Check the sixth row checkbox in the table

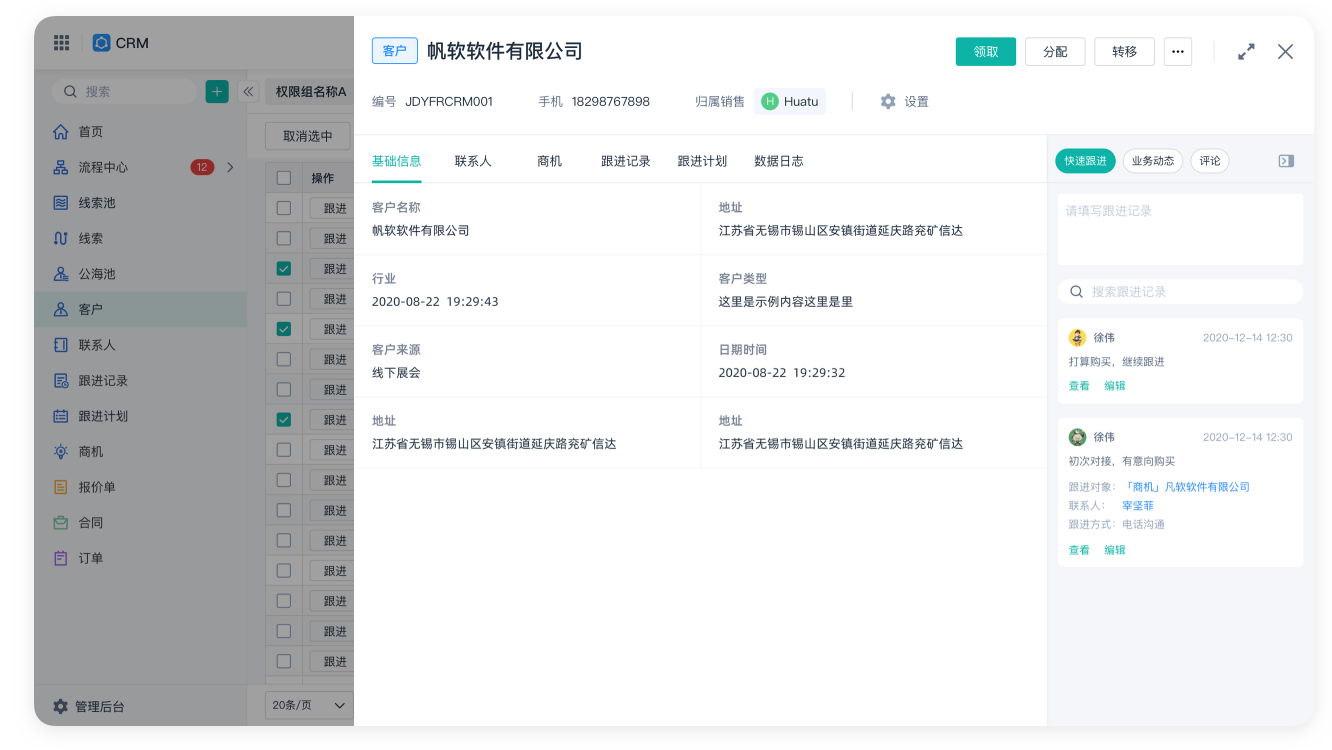tap(284, 358)
